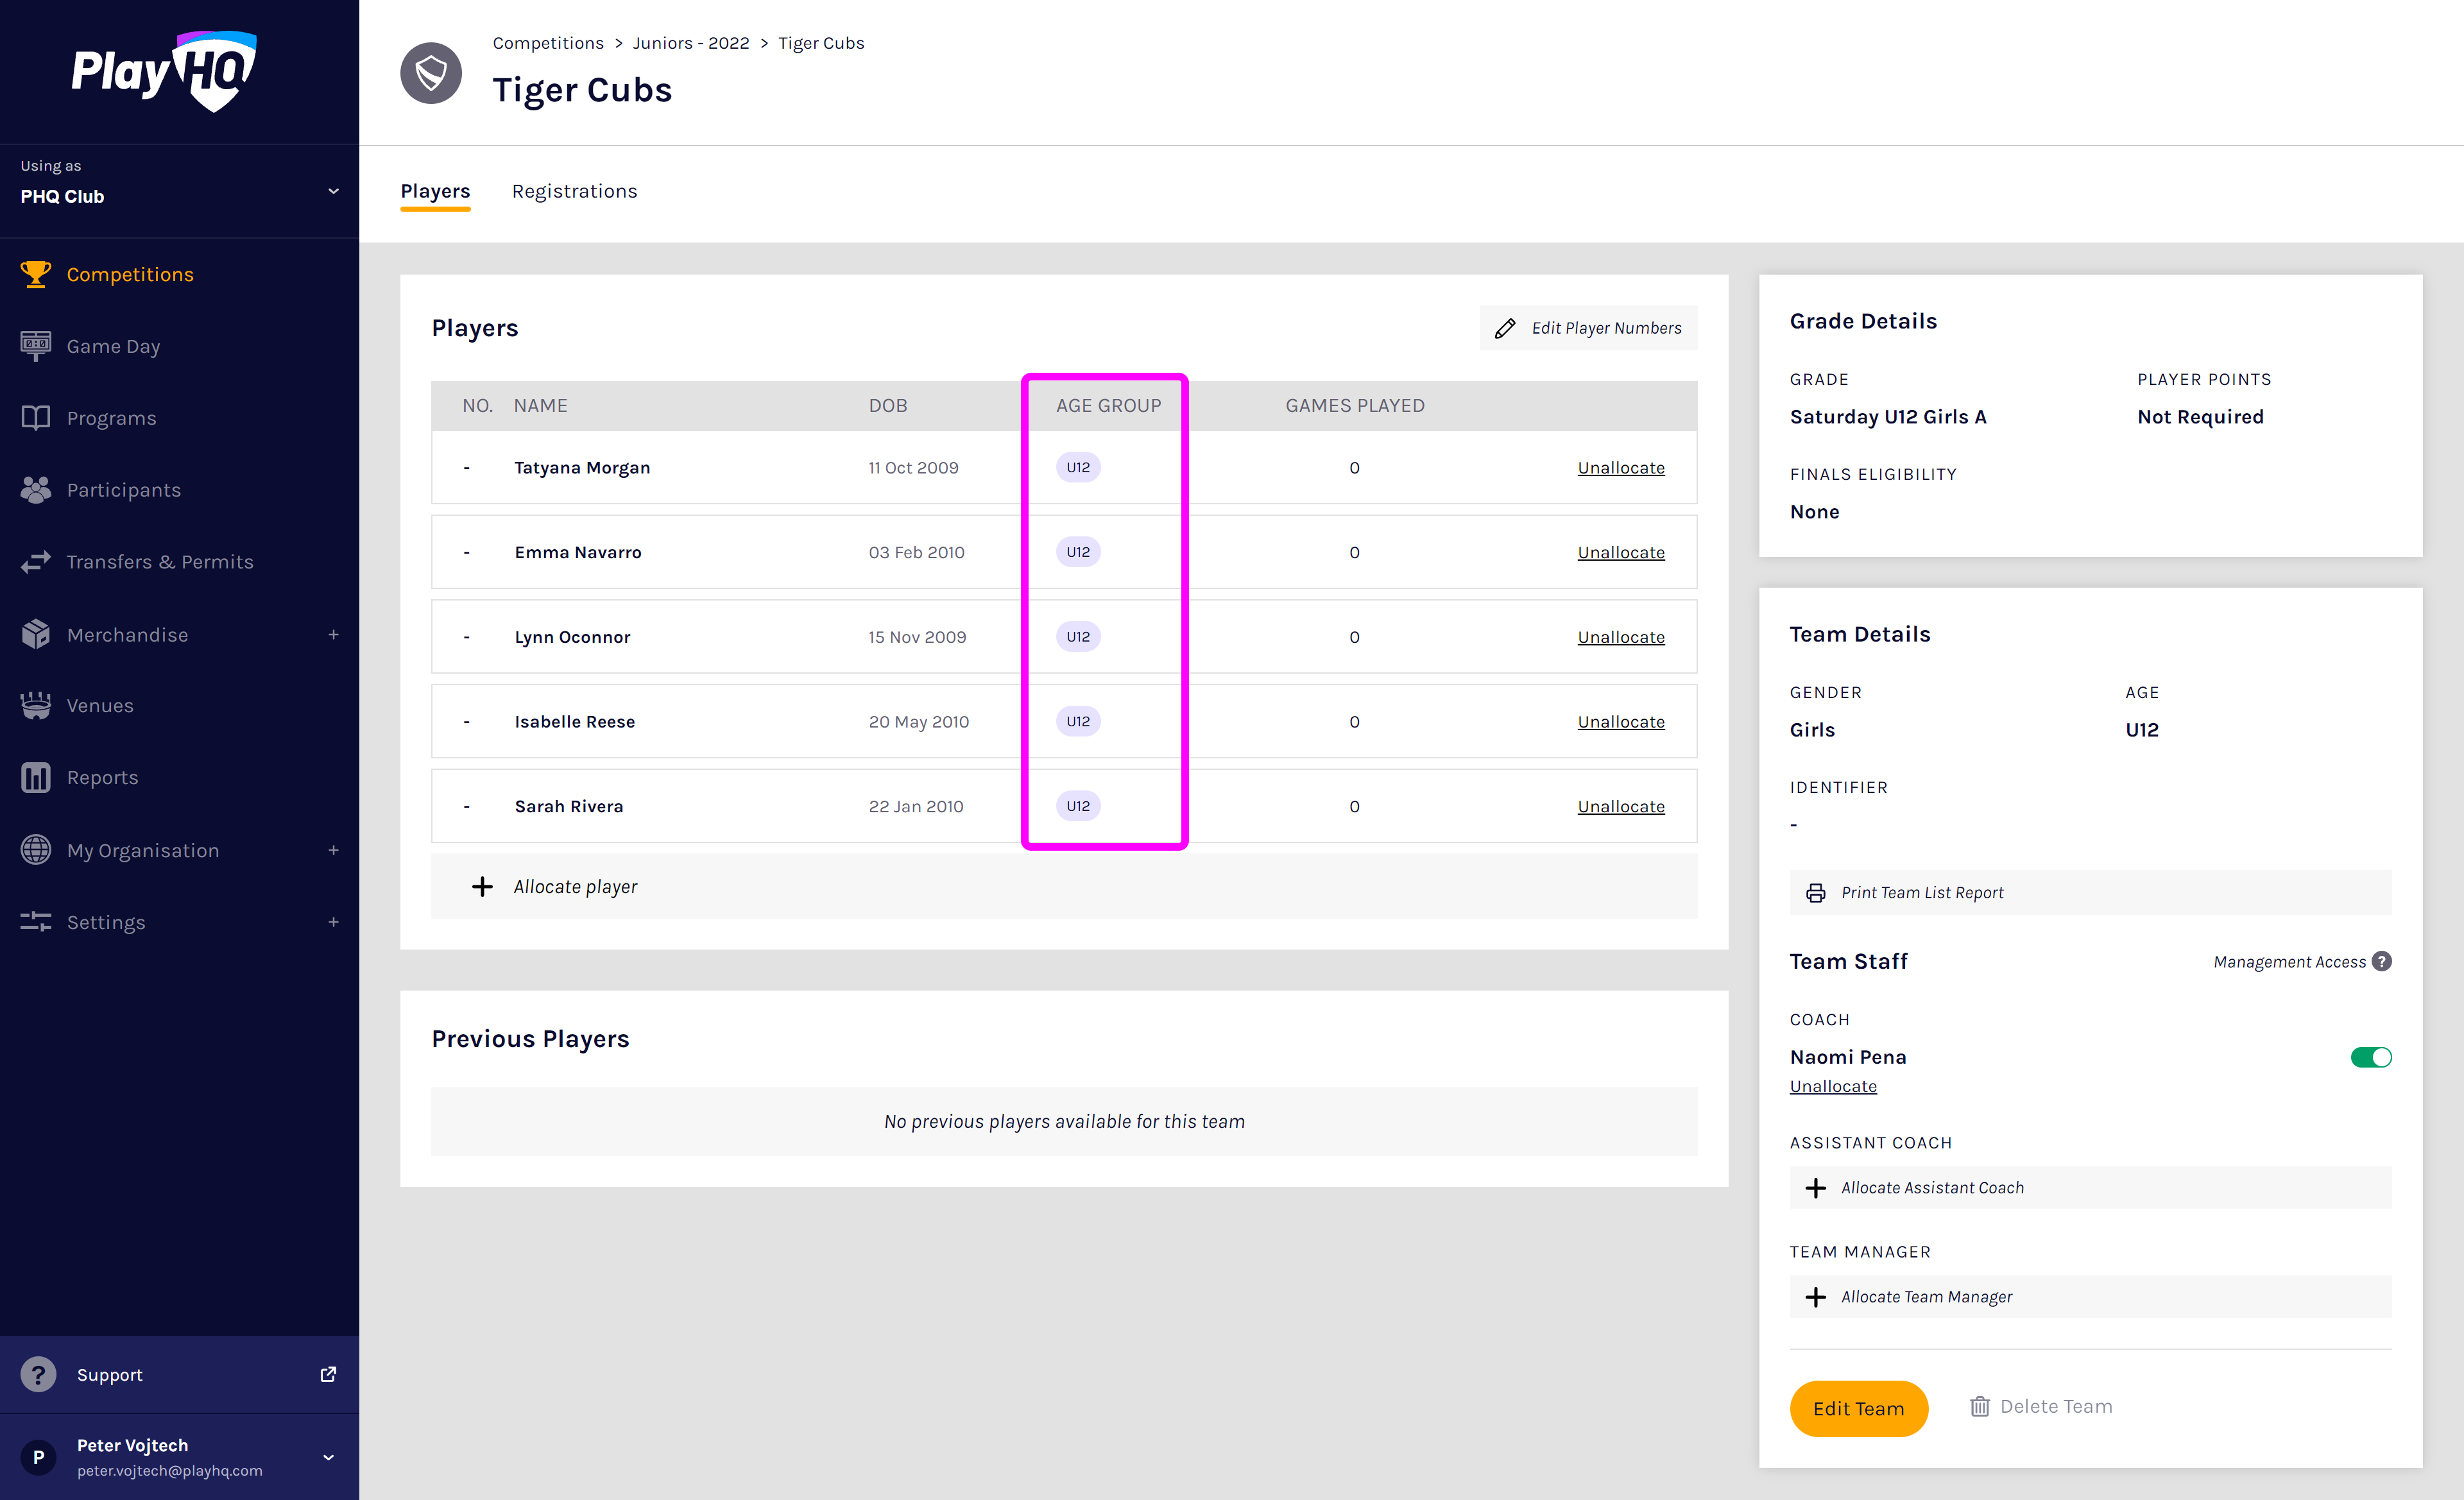Click the Tiger Cubs team shield logo
This screenshot has height=1500, width=2464.
[431, 73]
